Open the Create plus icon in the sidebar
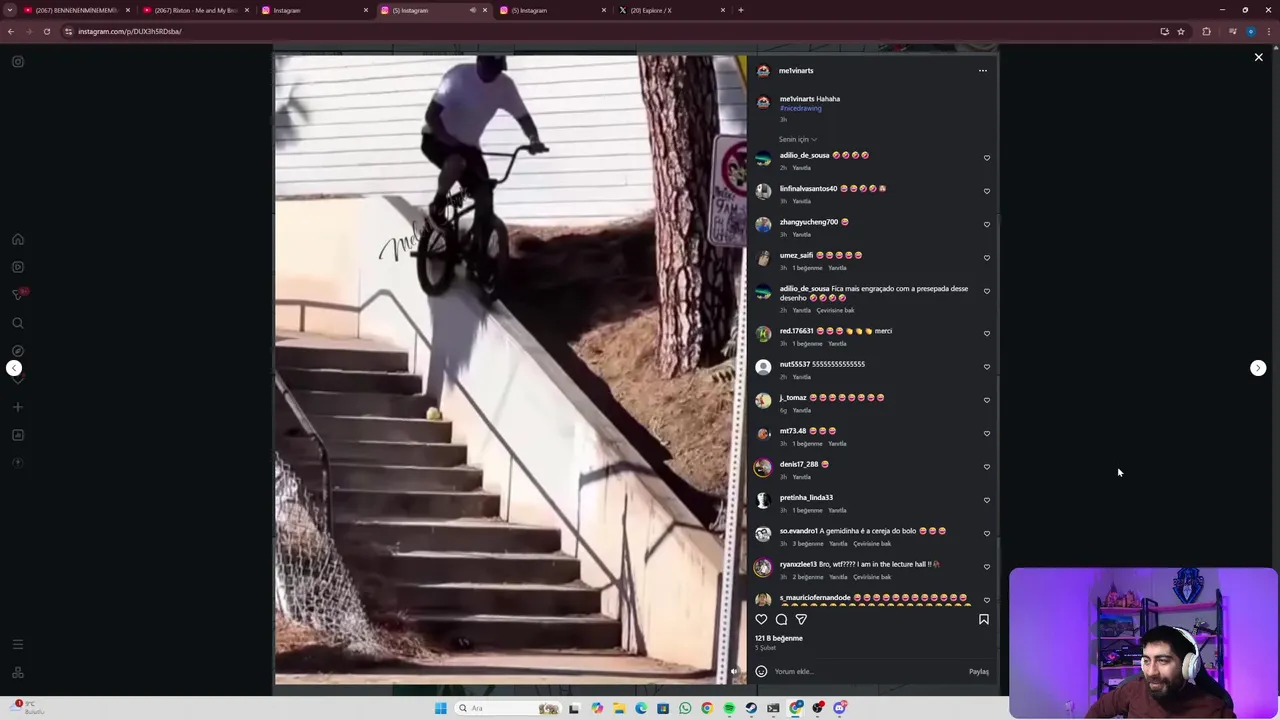Screen dimensions: 1280x720 (17, 407)
